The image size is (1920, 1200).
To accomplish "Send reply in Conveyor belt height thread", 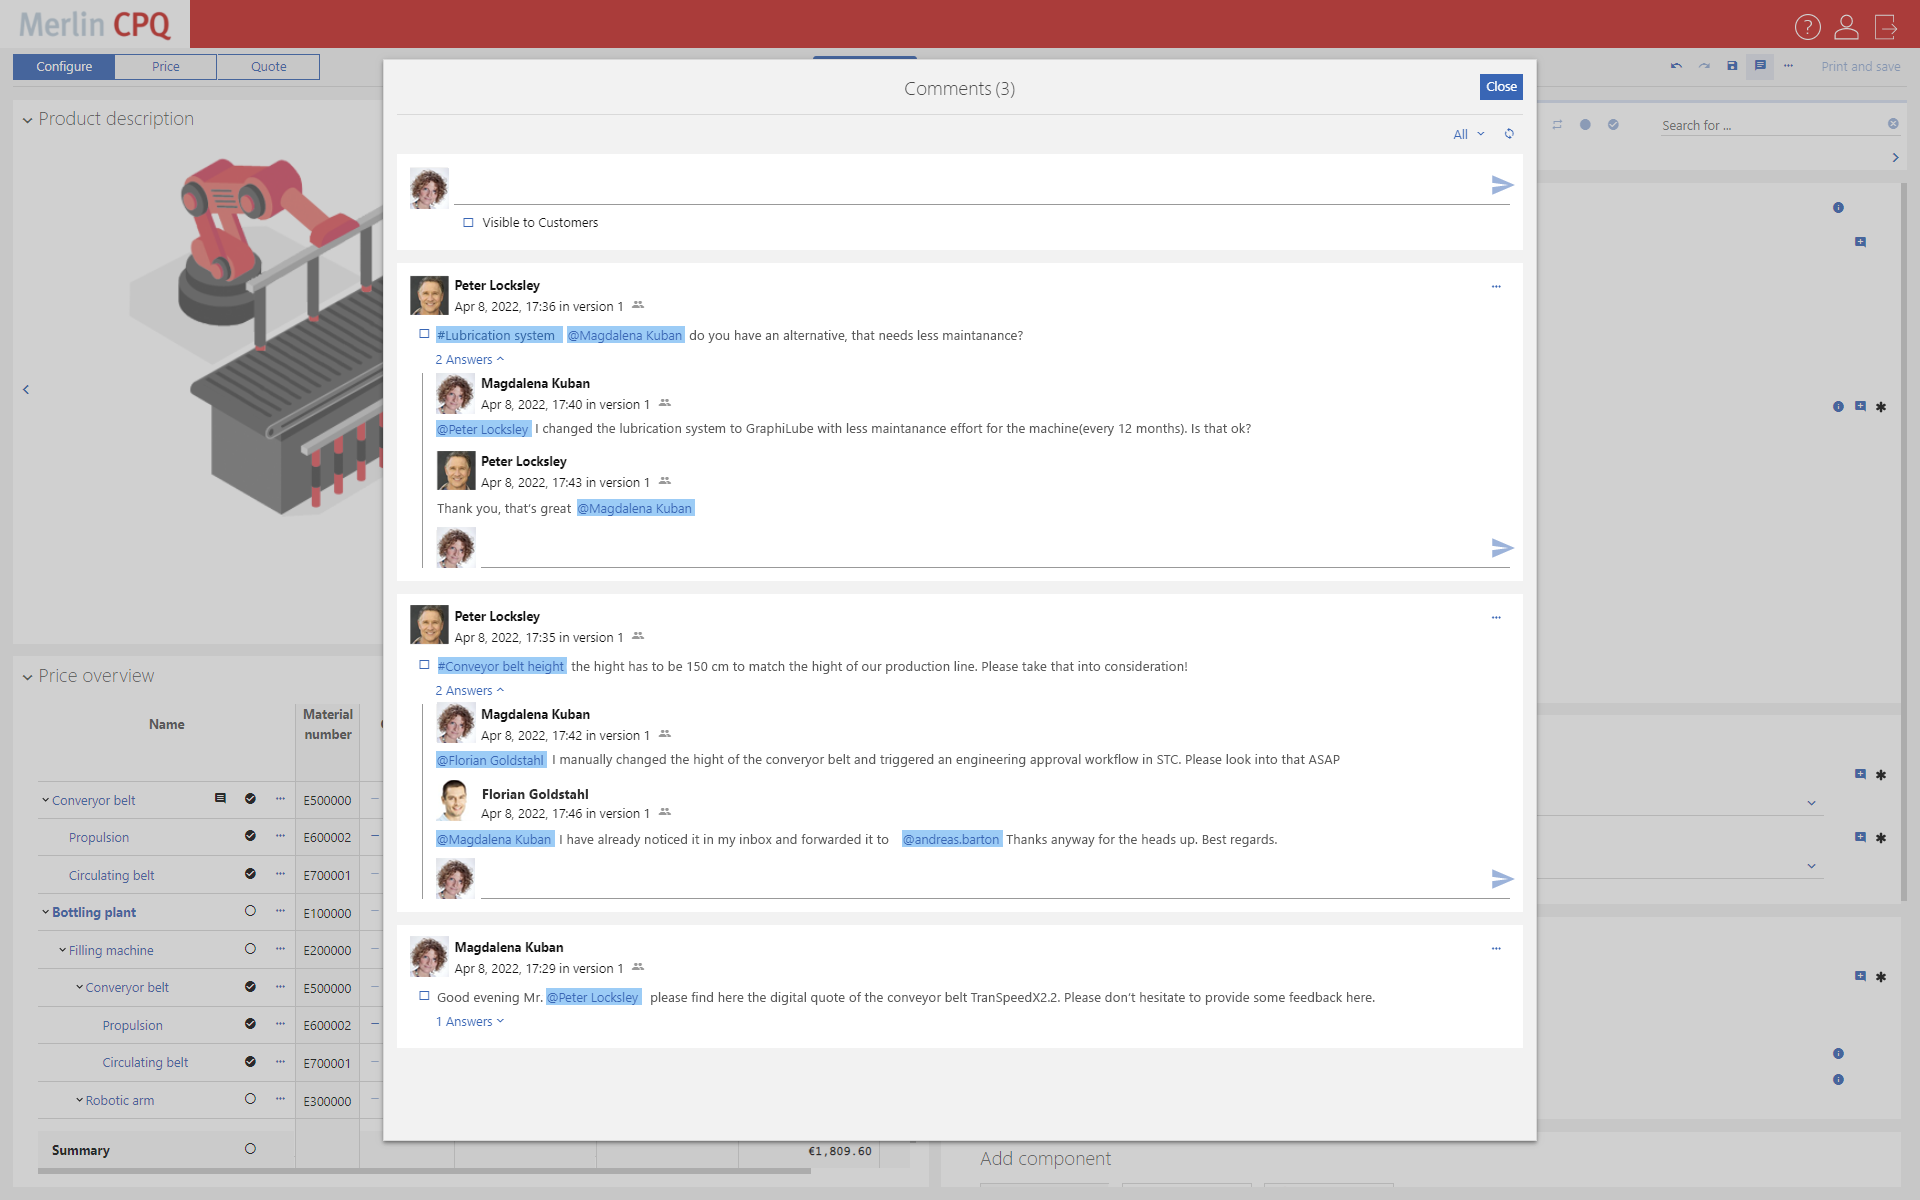I will [1501, 879].
